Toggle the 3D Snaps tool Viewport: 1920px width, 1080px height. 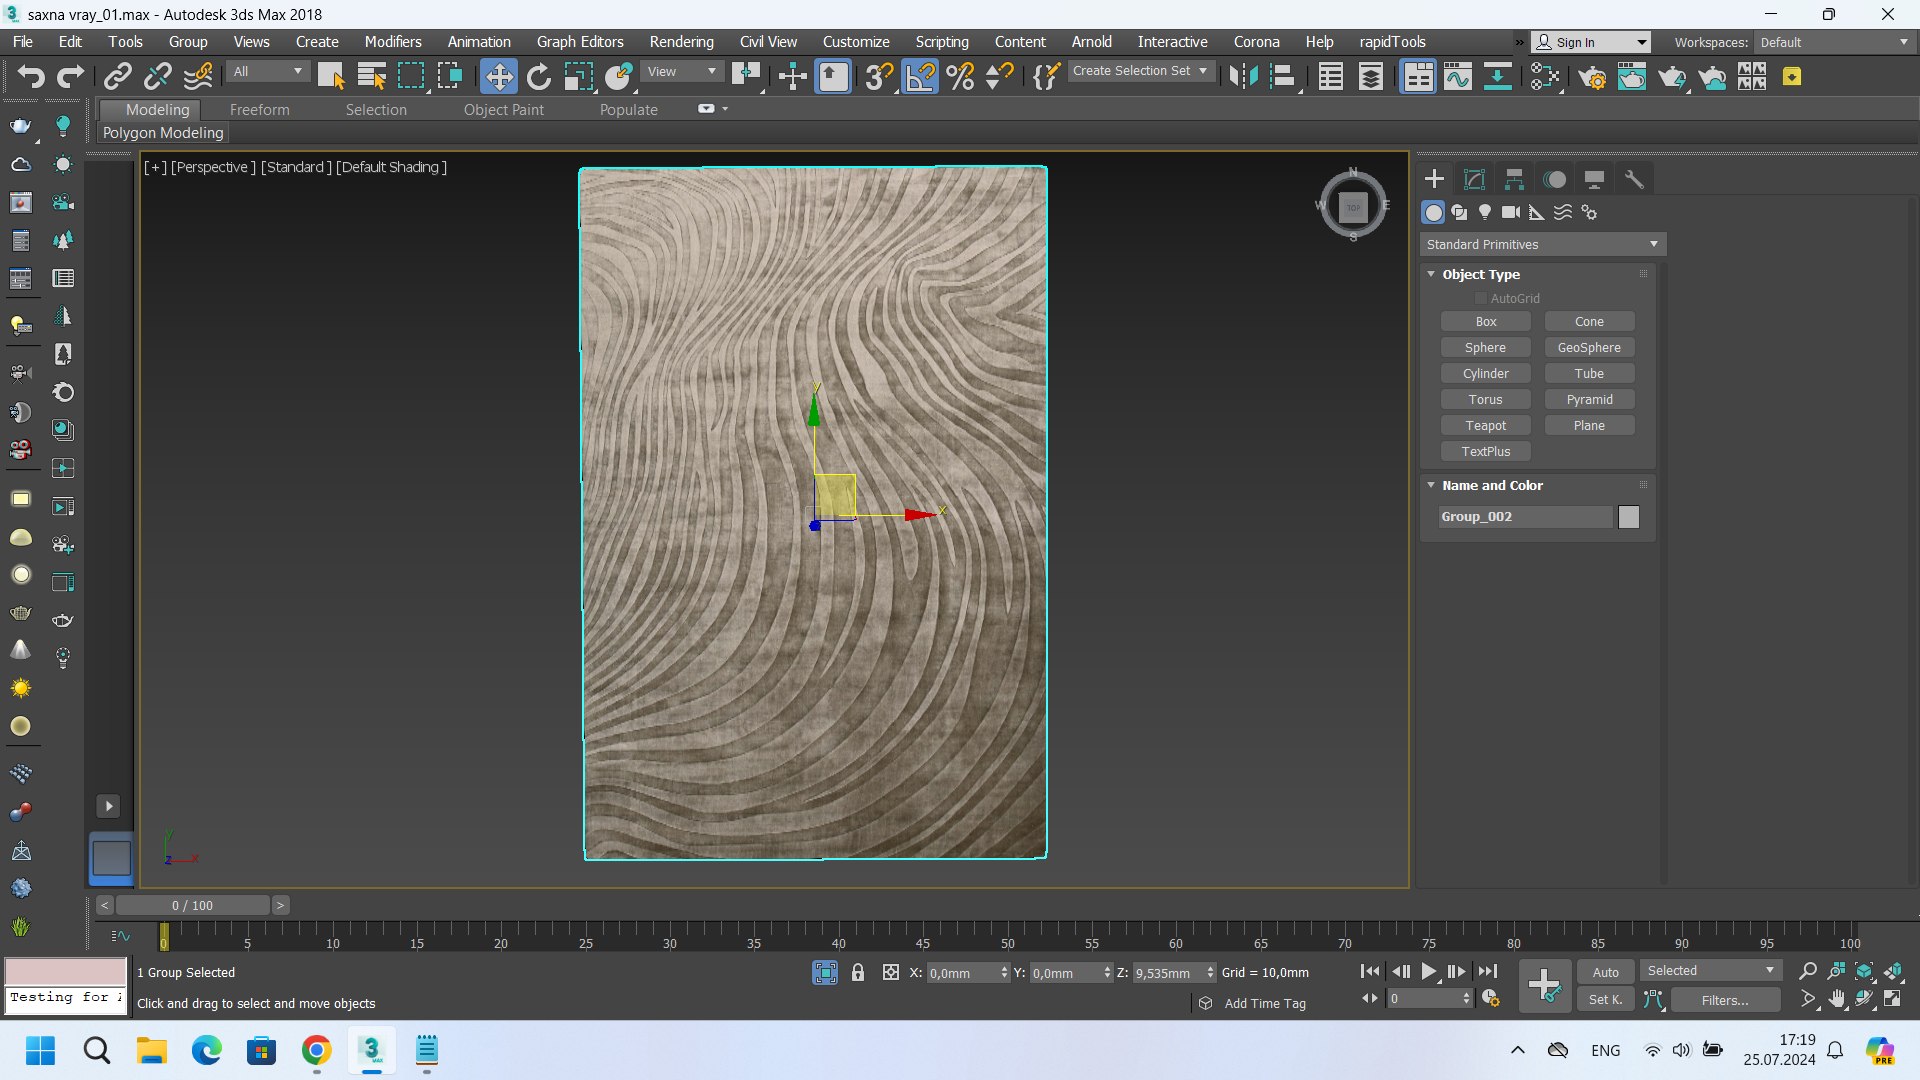coord(879,77)
